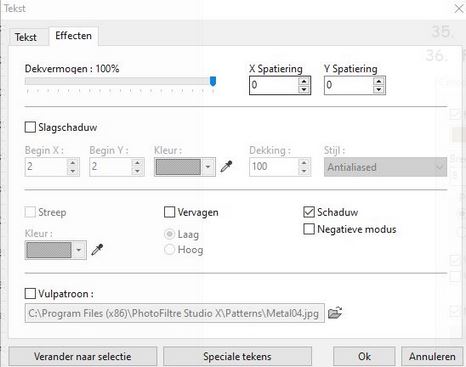The height and width of the screenshot is (367, 466).
Task: Increase Begin X value with up arrow
Action: [73, 163]
